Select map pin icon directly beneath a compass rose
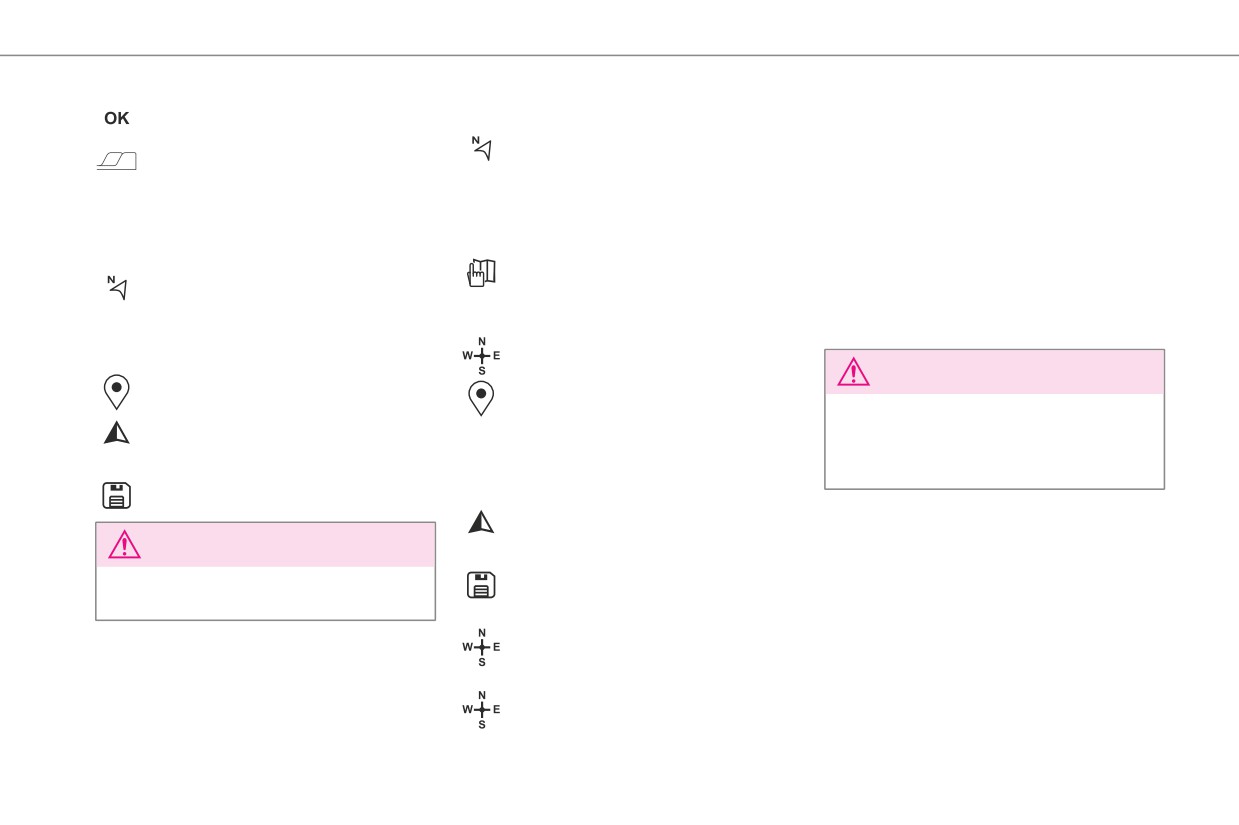 click(481, 398)
